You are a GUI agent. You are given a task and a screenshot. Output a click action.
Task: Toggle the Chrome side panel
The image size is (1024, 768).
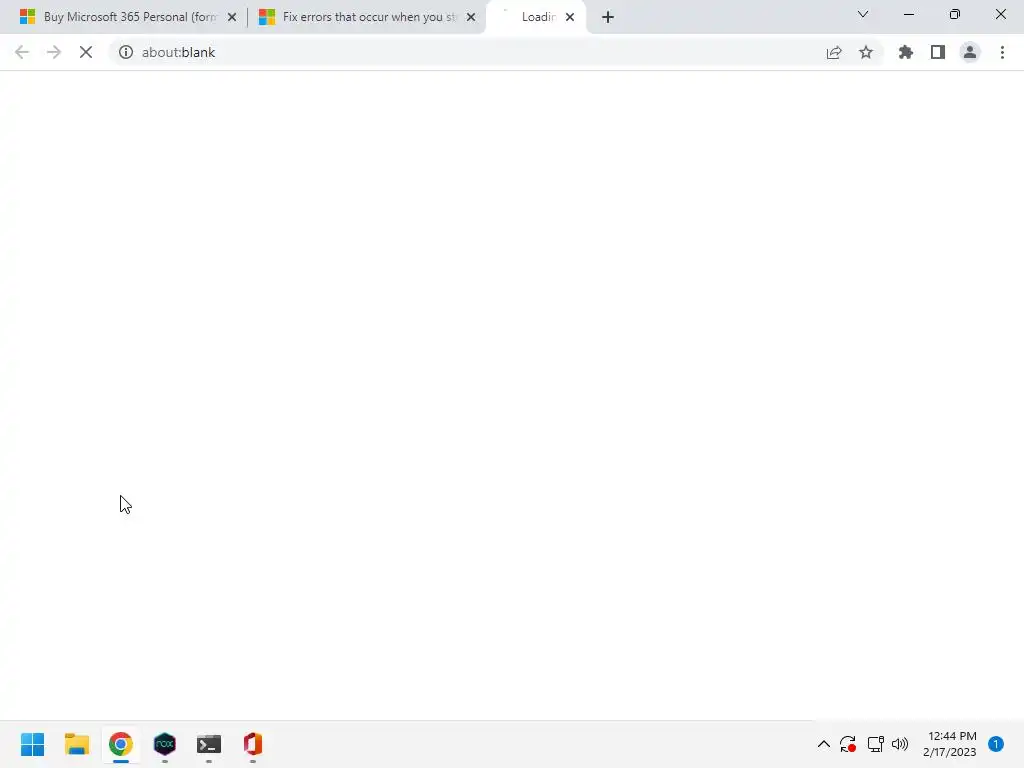pos(938,52)
